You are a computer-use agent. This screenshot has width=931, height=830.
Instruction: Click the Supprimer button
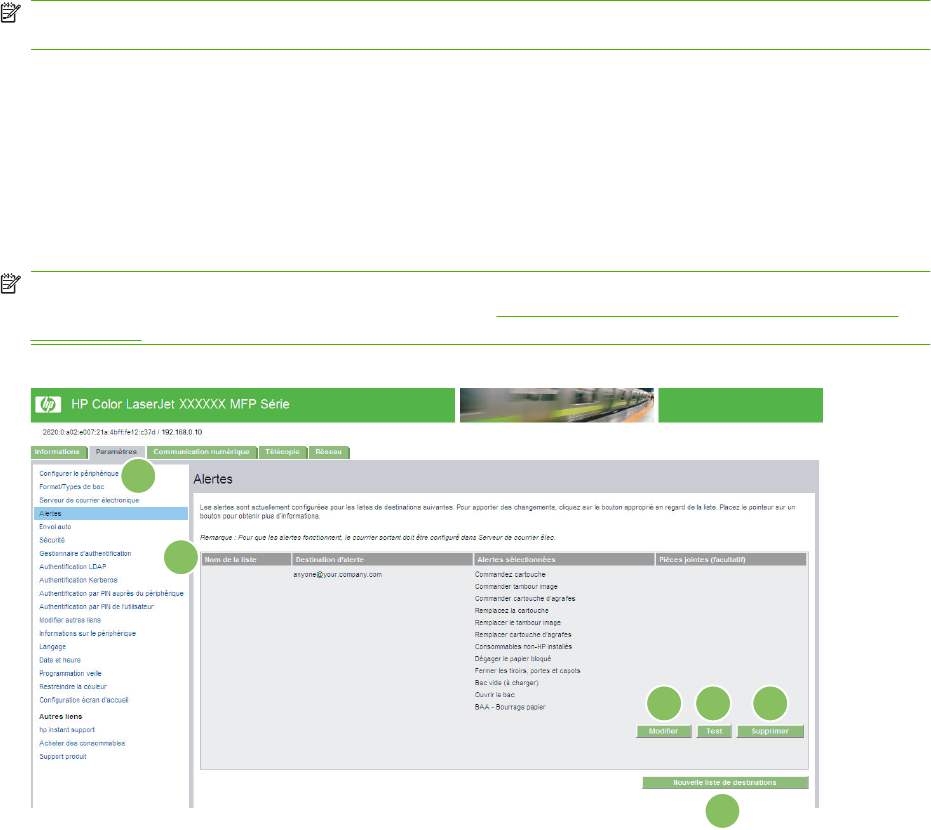tap(770, 732)
